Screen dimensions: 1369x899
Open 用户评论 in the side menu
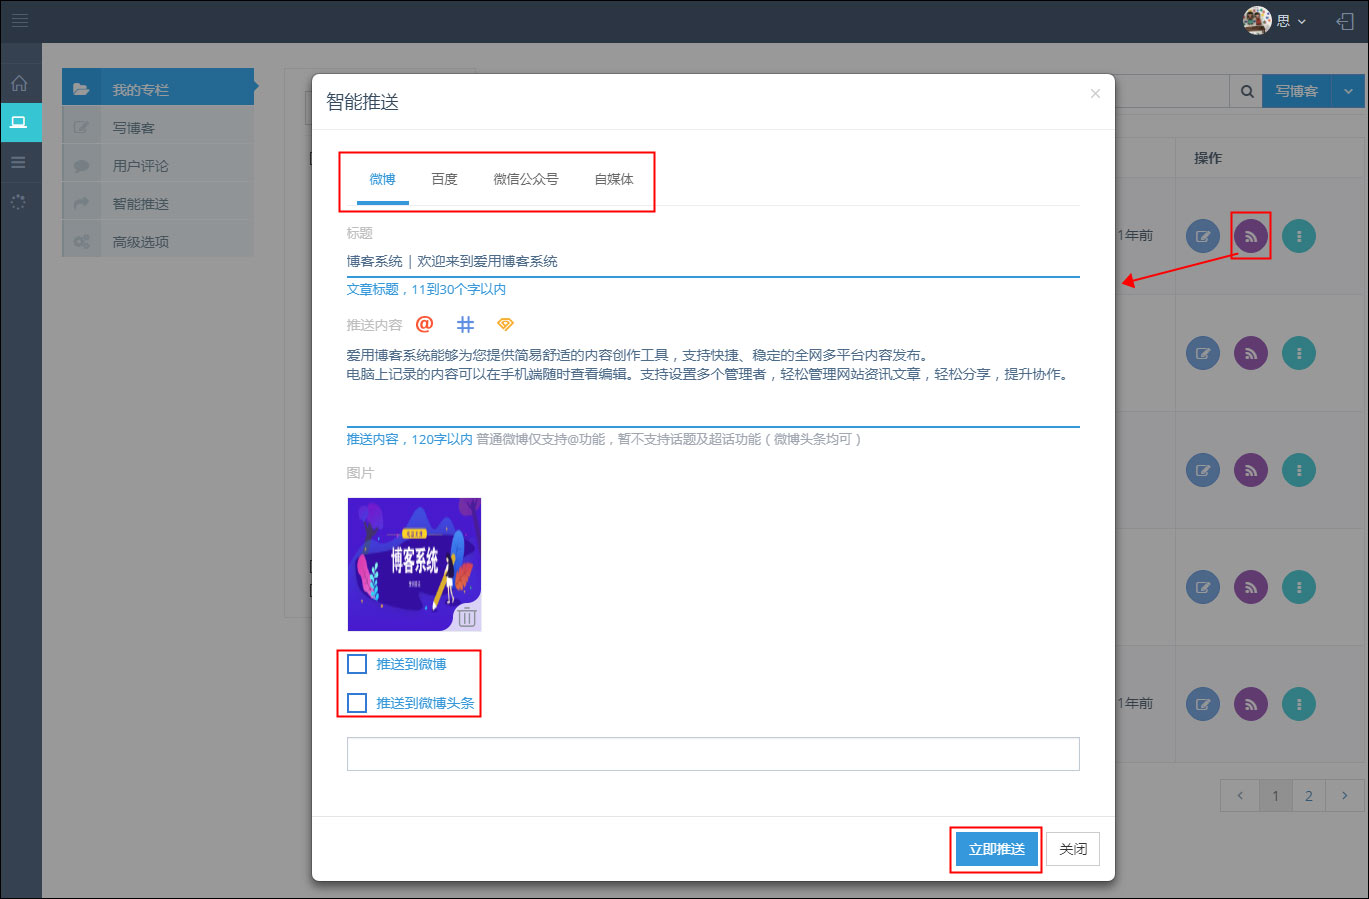click(x=158, y=165)
